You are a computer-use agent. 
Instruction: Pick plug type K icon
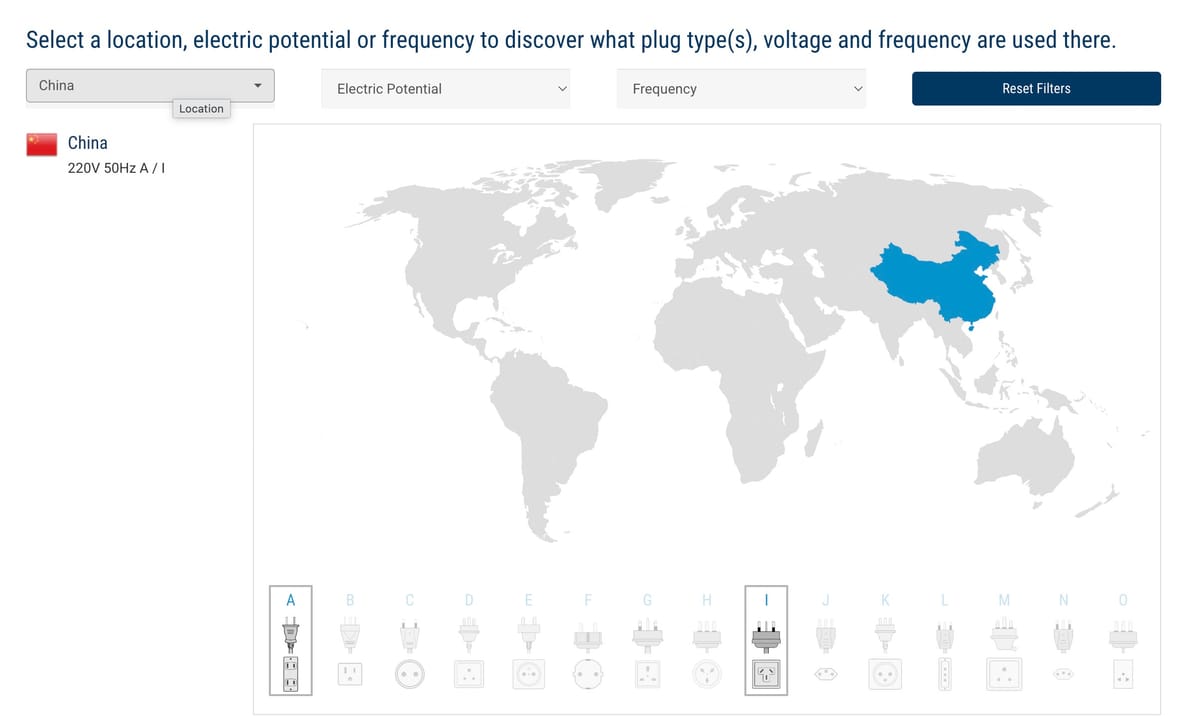(885, 641)
